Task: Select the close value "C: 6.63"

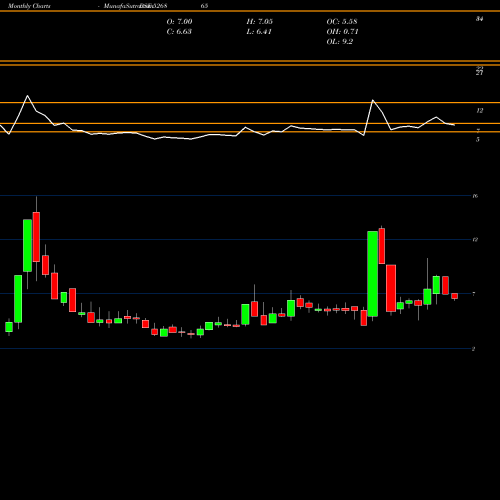Action: 179,31
